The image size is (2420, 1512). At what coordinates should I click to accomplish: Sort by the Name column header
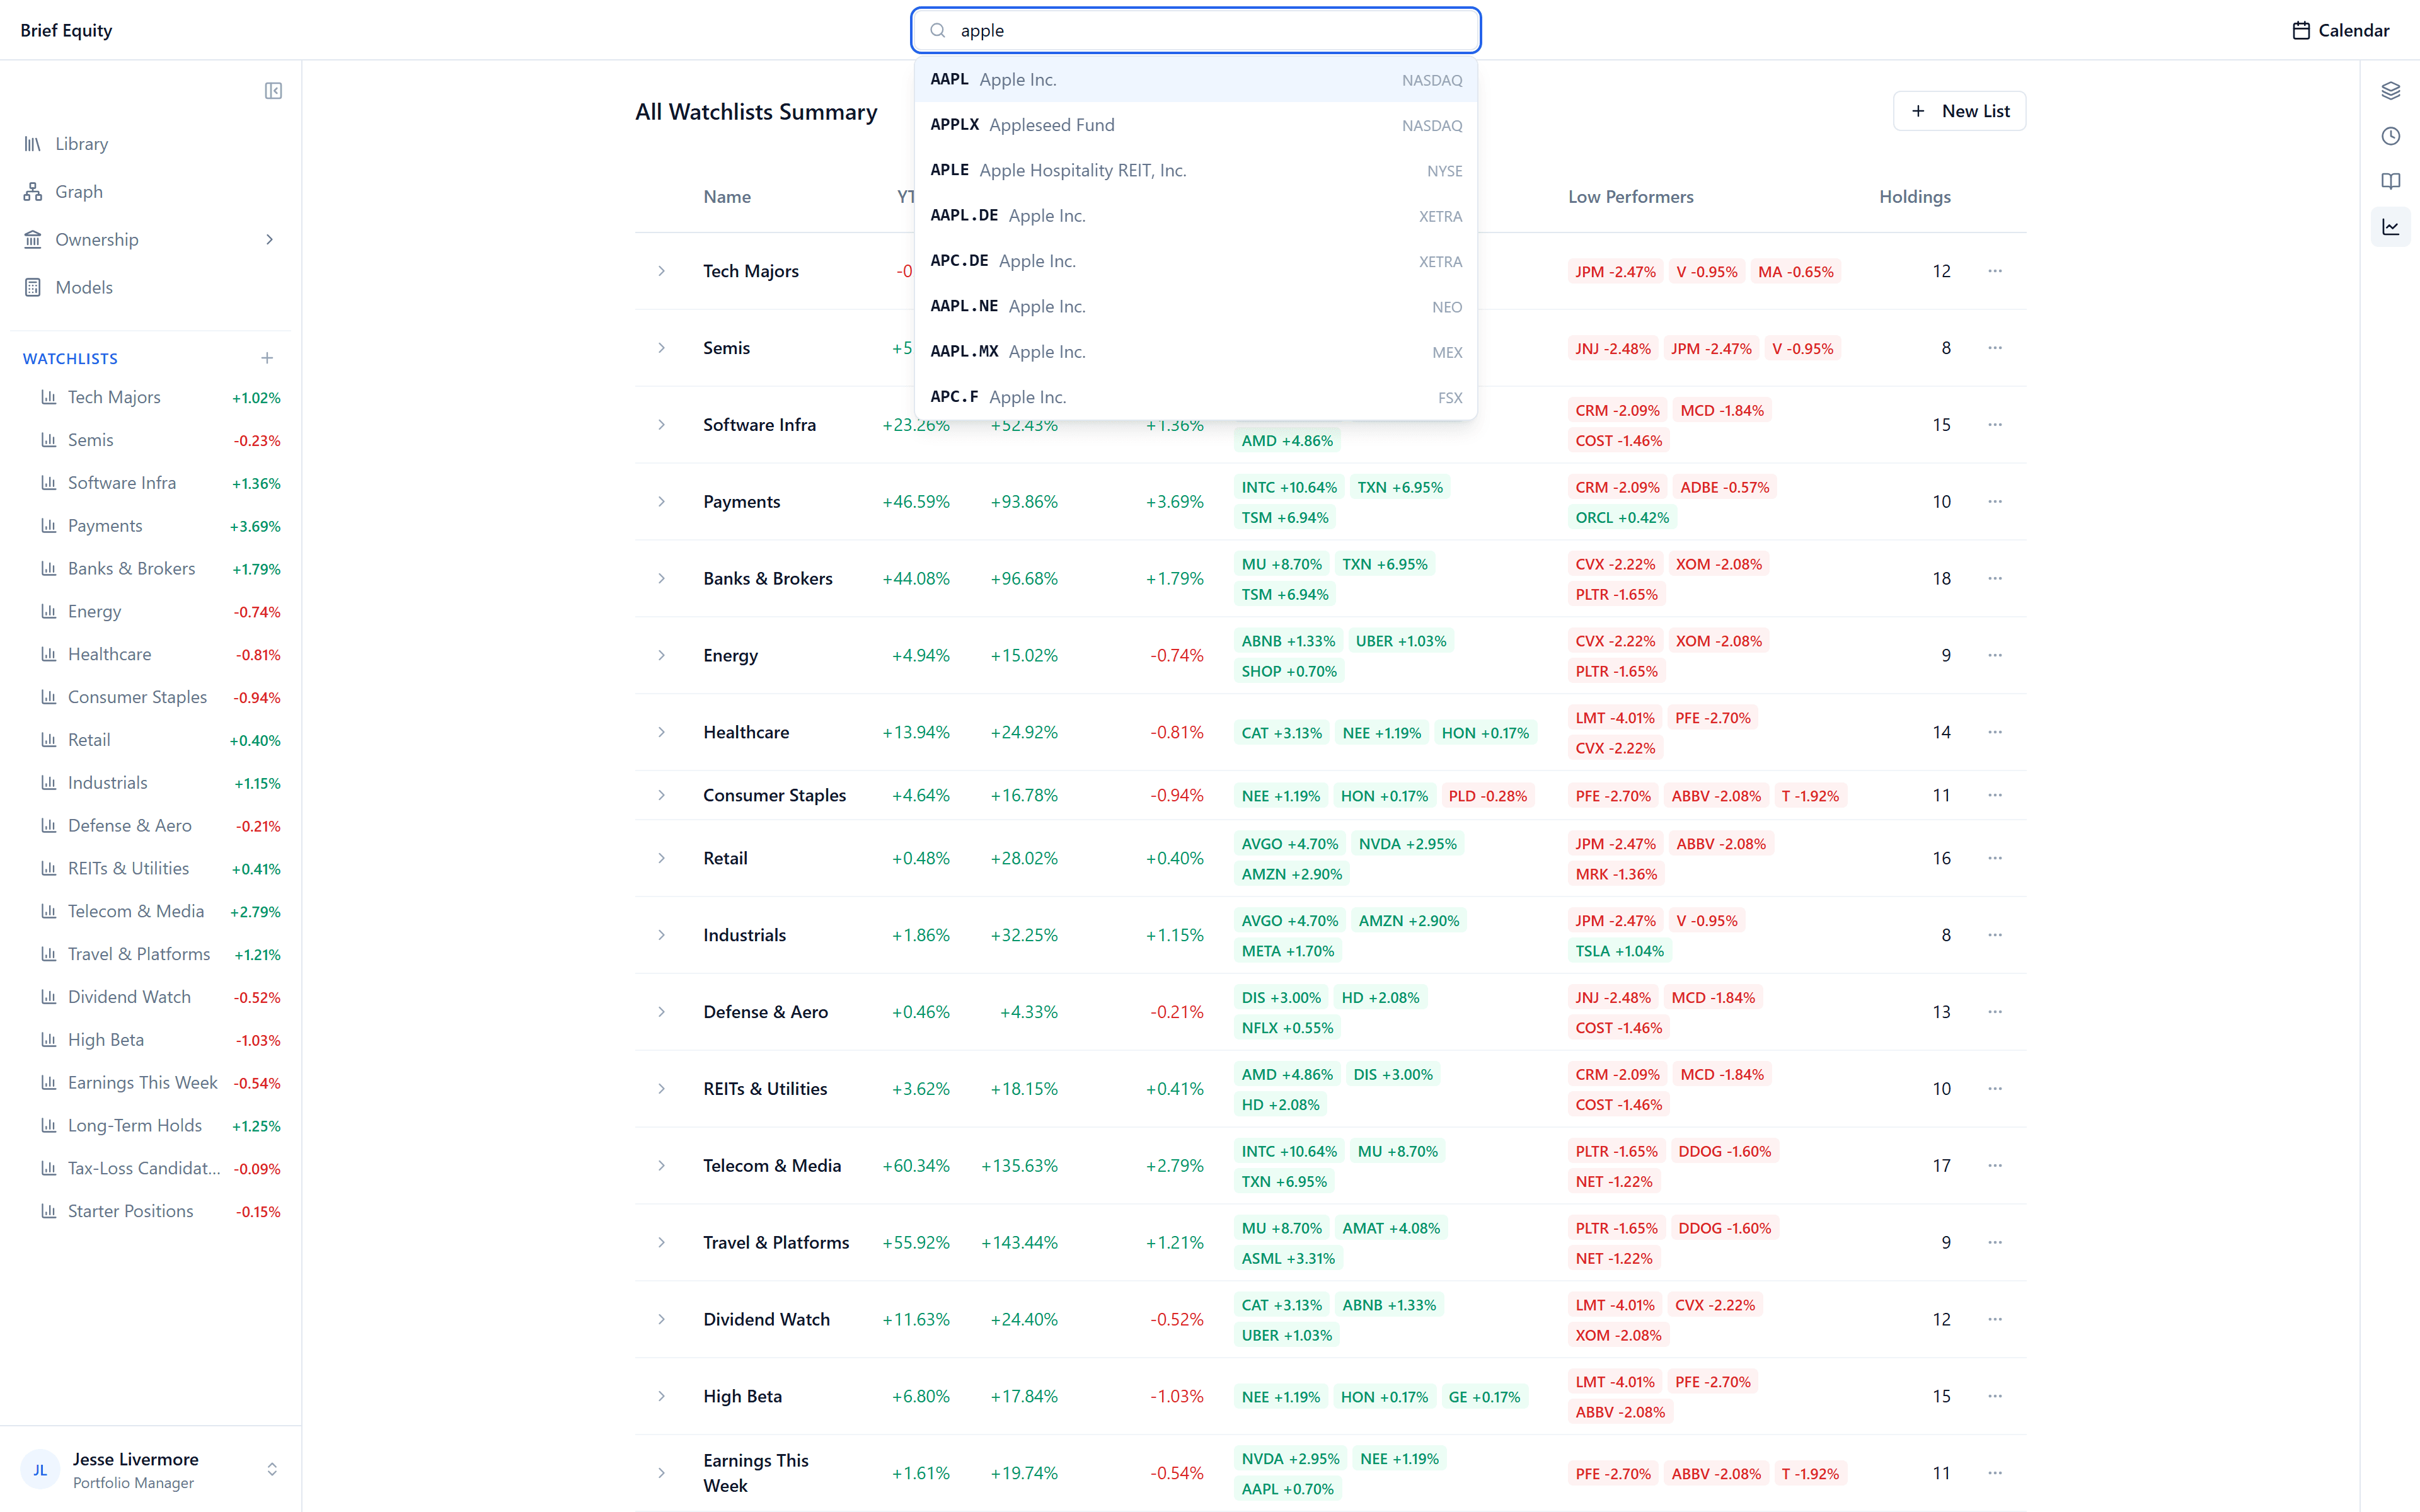tap(727, 197)
